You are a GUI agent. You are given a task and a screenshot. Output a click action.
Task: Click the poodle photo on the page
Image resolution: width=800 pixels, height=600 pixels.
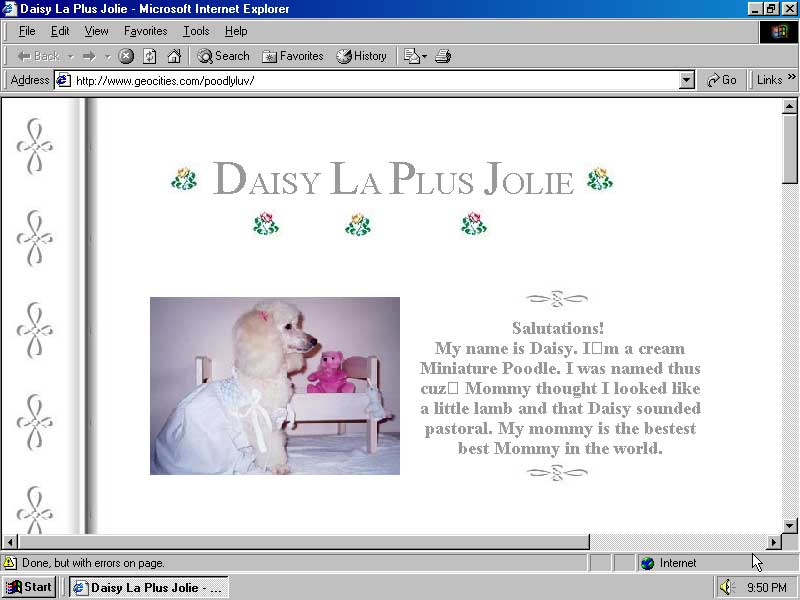pyautogui.click(x=275, y=385)
